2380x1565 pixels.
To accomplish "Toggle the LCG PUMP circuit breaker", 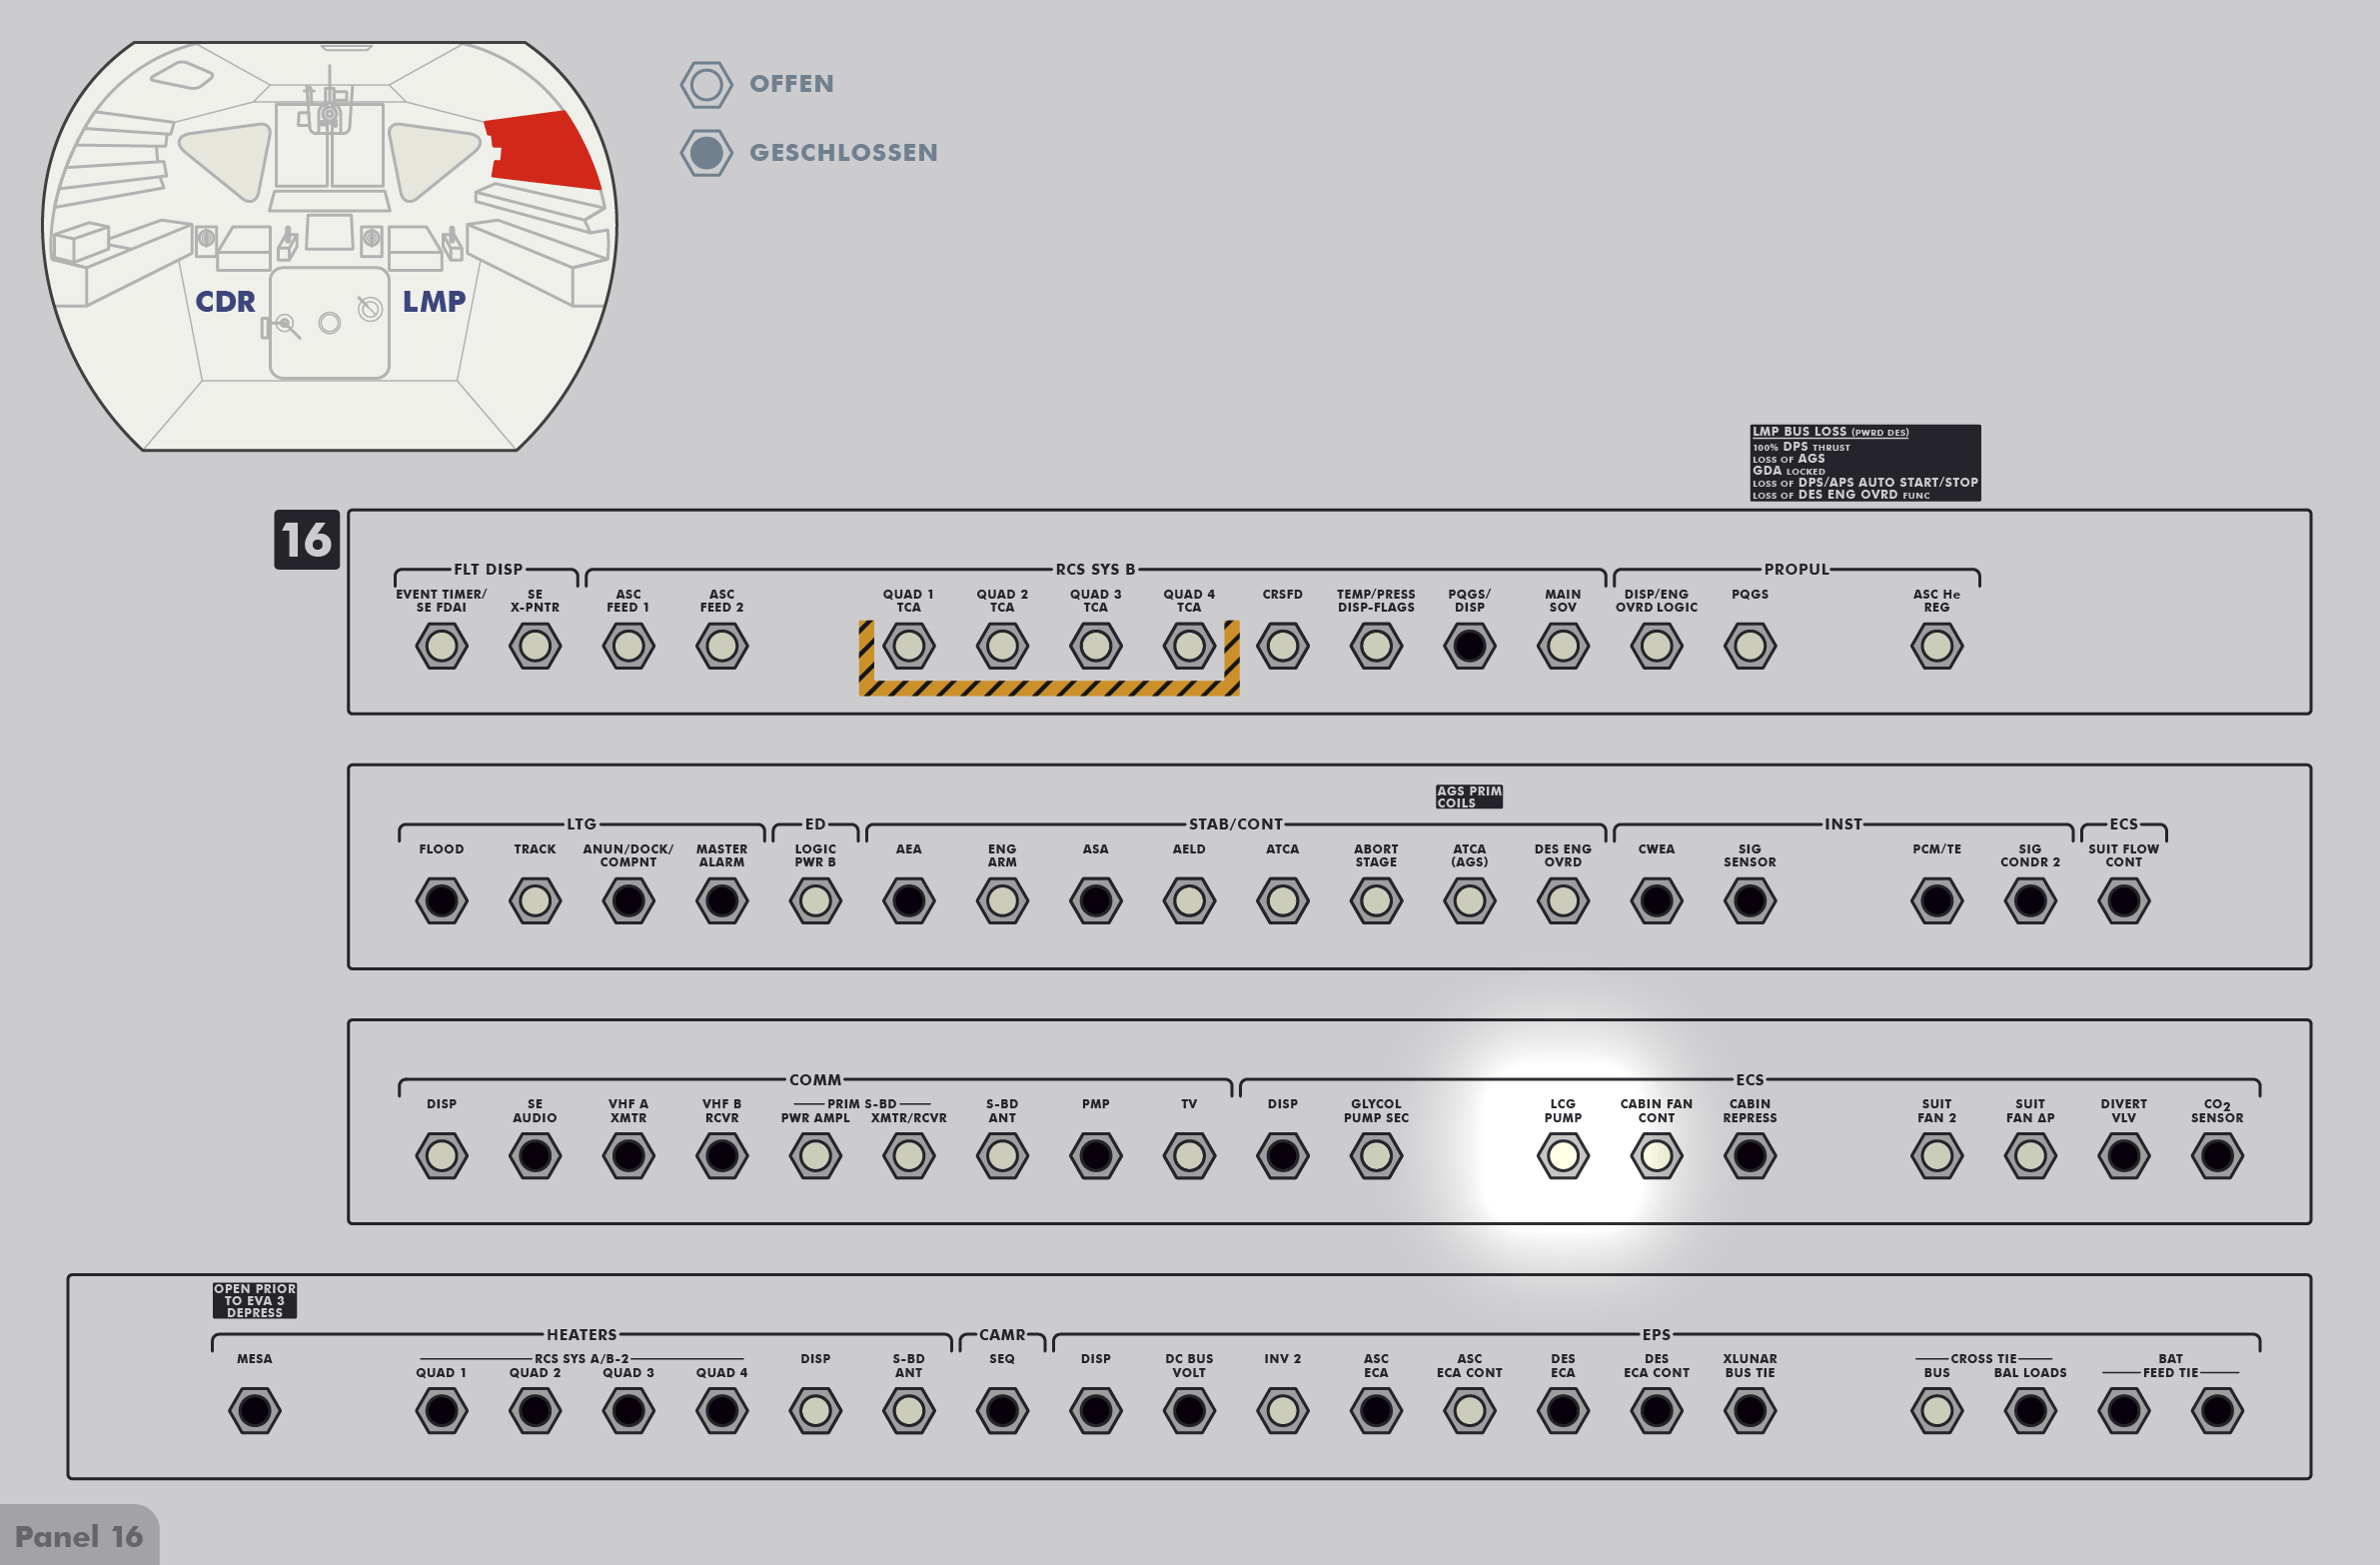I will point(1562,1156).
